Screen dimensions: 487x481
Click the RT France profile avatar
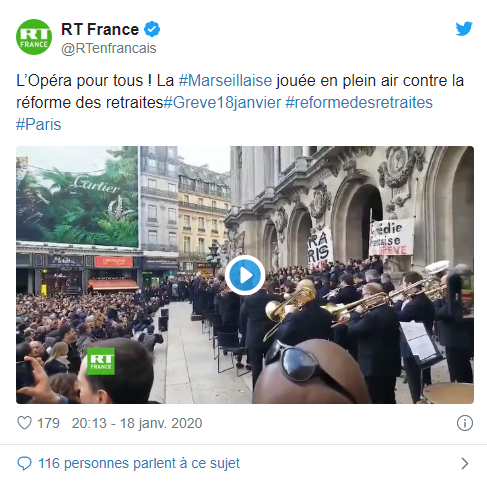(x=34, y=37)
